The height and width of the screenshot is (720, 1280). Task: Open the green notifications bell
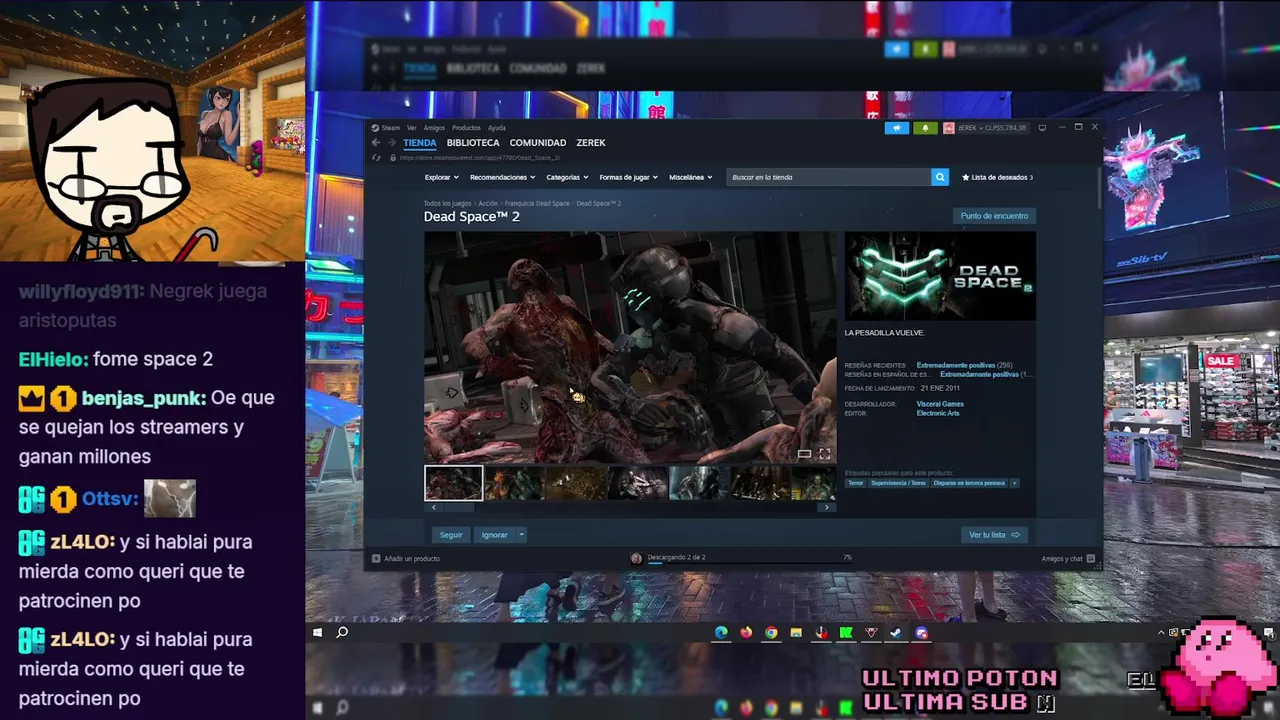pyautogui.click(x=925, y=128)
